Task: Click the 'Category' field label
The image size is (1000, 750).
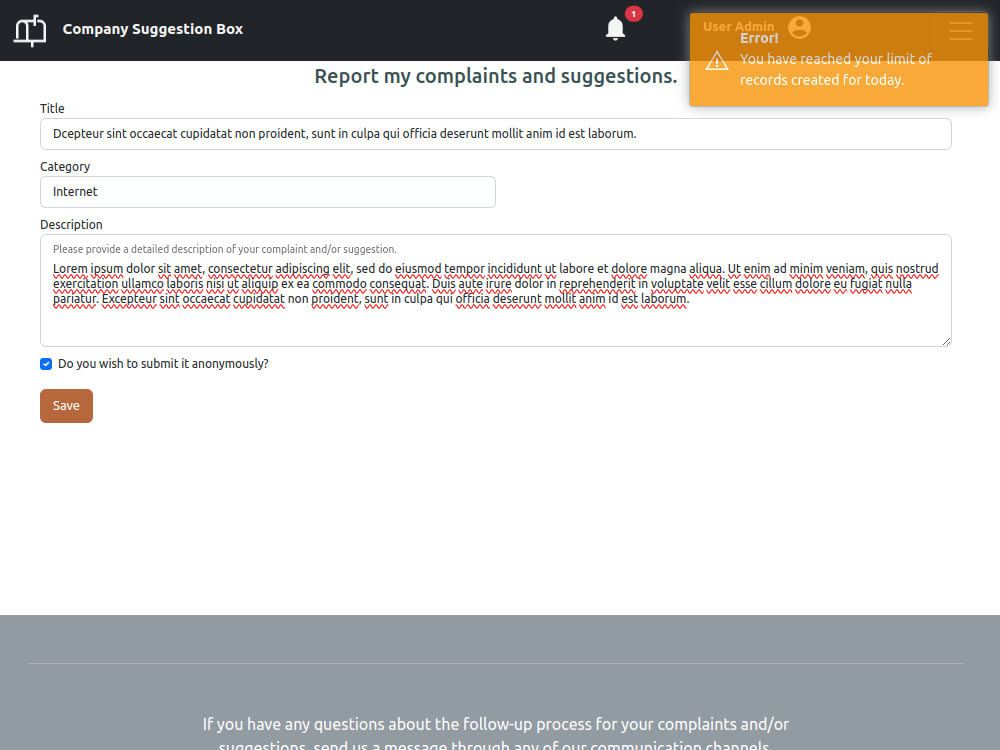Action: [65, 166]
